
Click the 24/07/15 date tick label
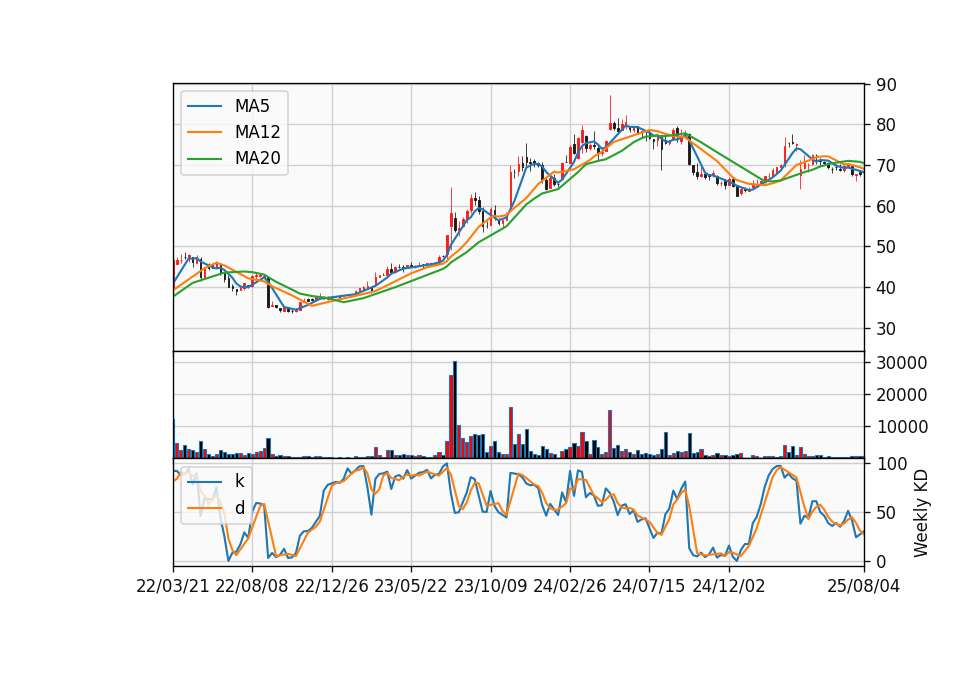tap(649, 586)
